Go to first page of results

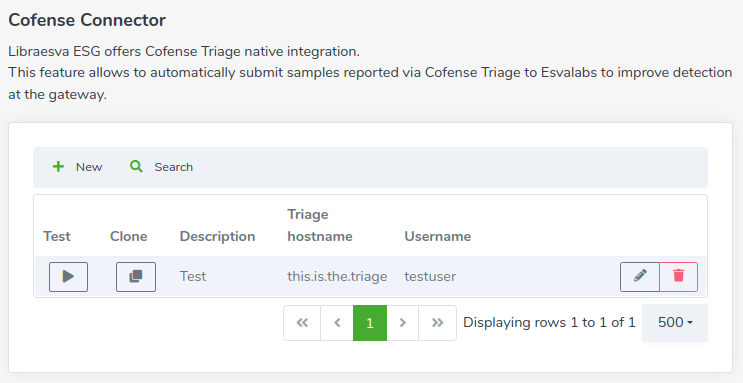click(x=302, y=323)
